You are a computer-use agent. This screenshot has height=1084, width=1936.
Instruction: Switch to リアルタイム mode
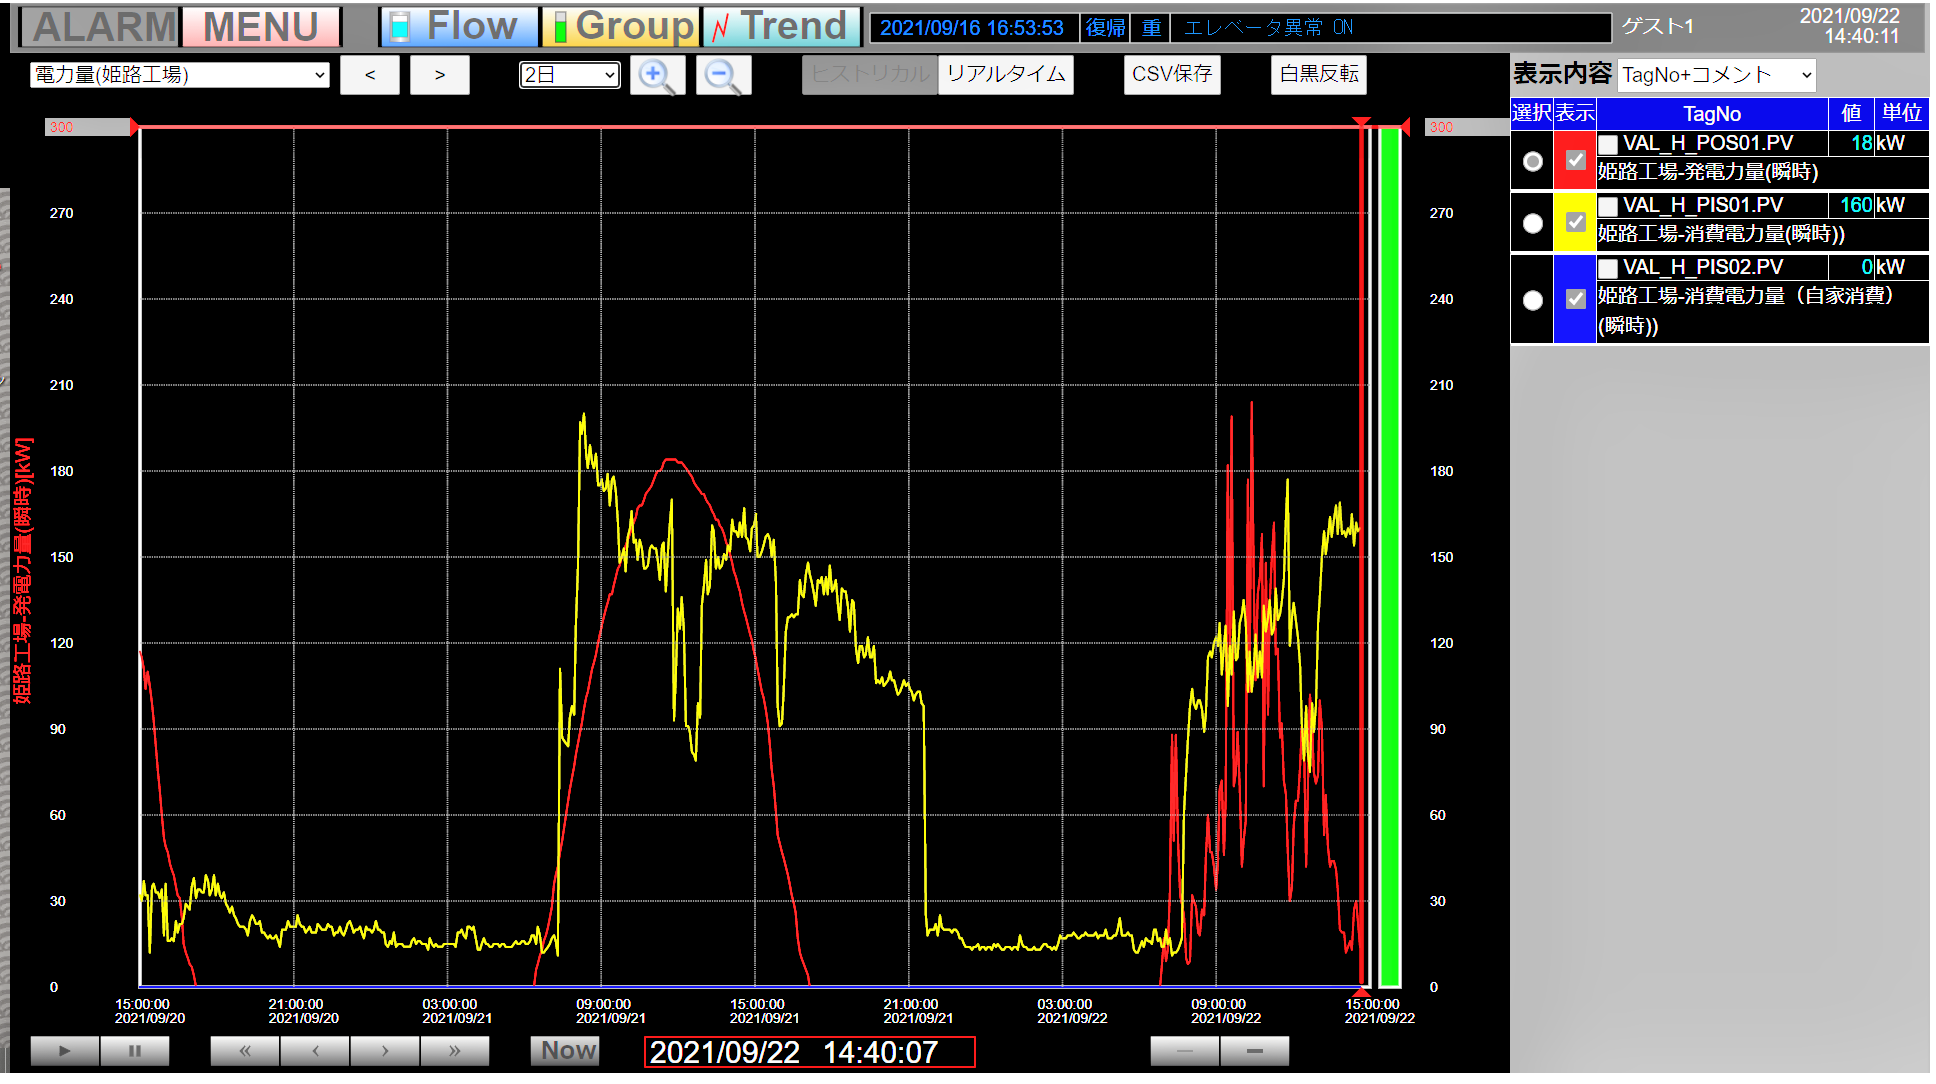pyautogui.click(x=1006, y=75)
